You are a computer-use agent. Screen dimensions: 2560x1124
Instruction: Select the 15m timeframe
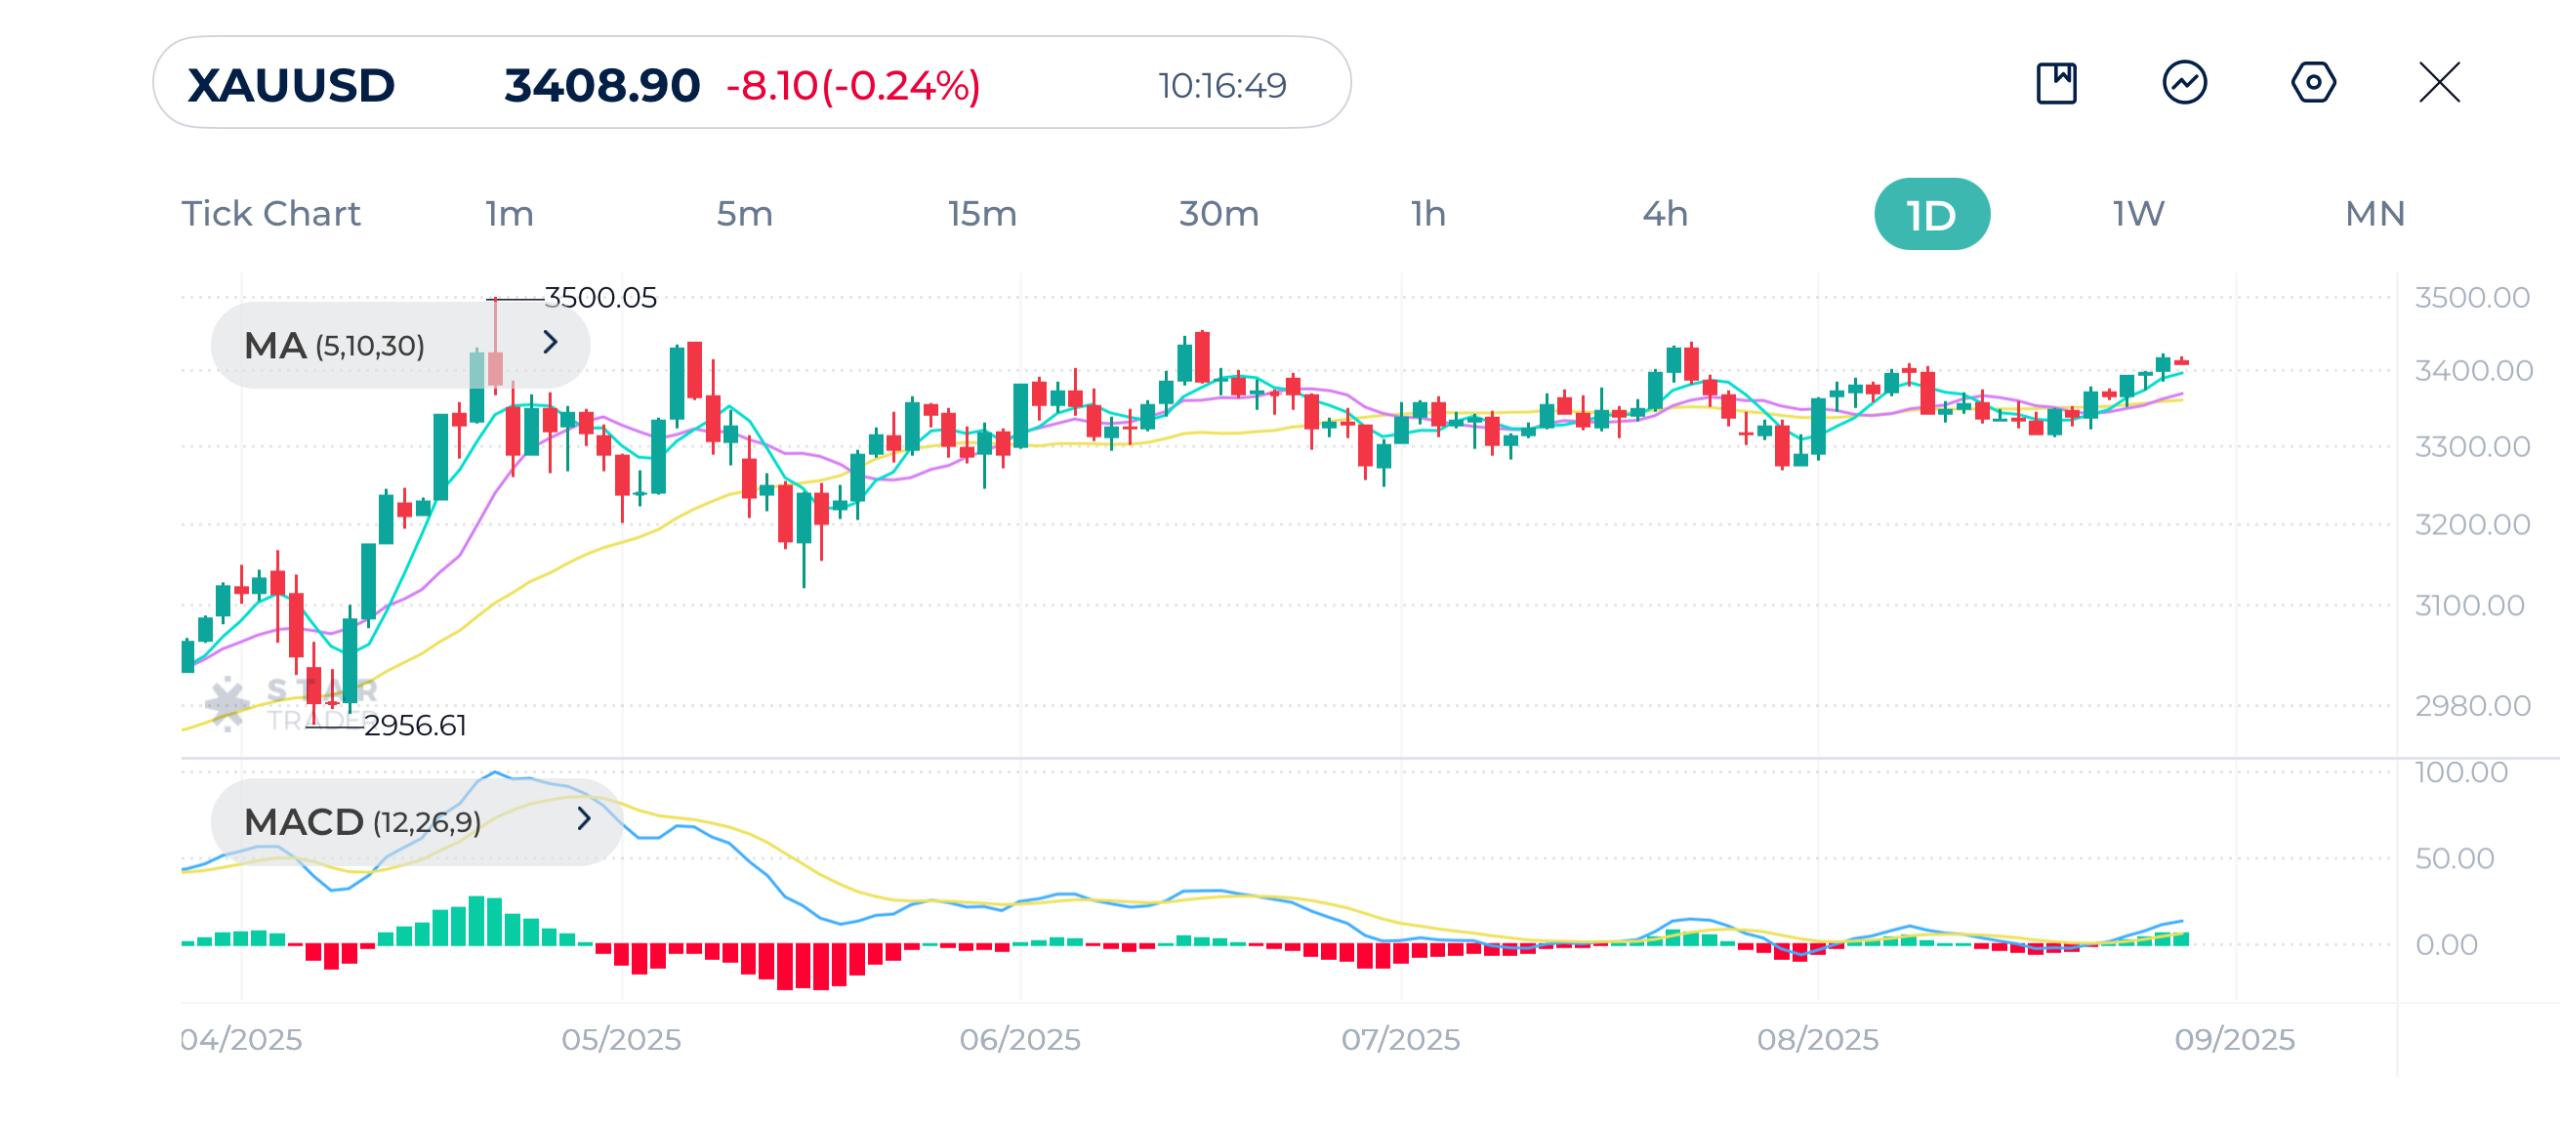click(x=982, y=214)
